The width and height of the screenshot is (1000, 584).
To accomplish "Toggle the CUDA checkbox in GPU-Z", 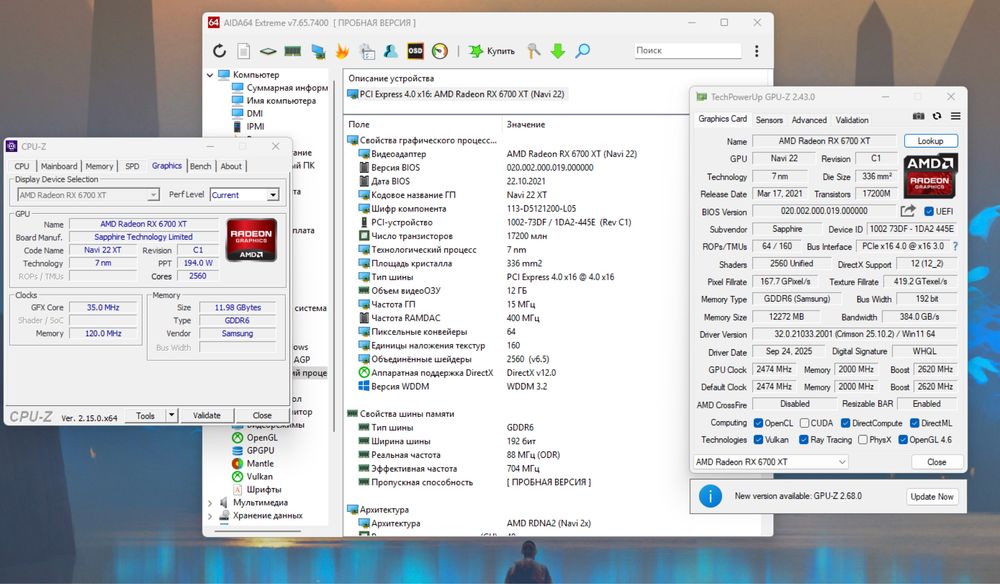I will point(804,423).
